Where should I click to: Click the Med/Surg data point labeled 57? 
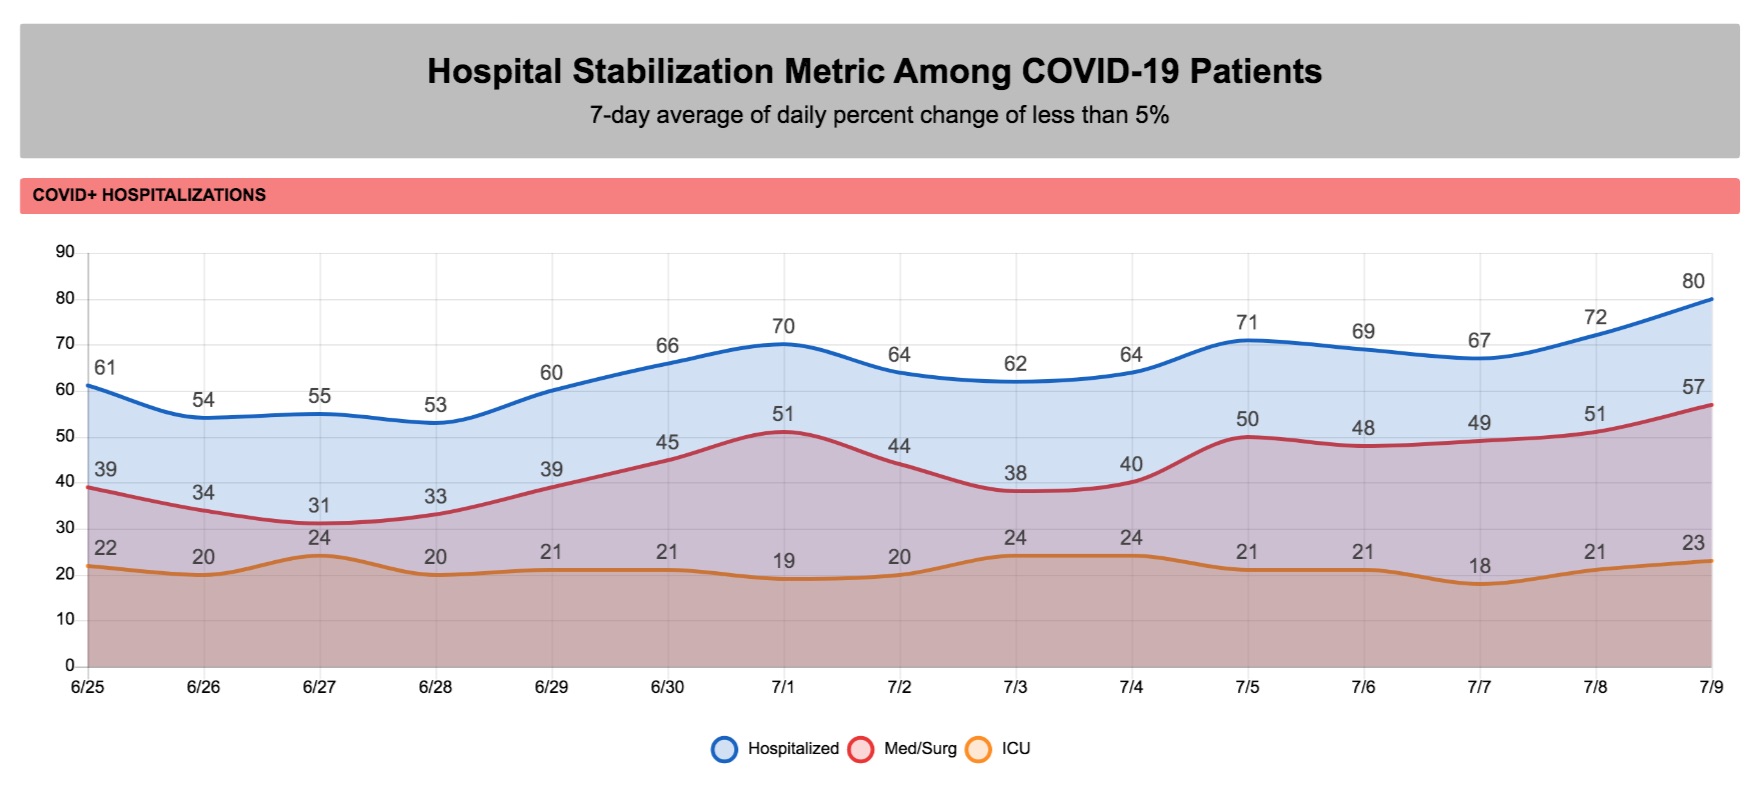tap(1711, 405)
